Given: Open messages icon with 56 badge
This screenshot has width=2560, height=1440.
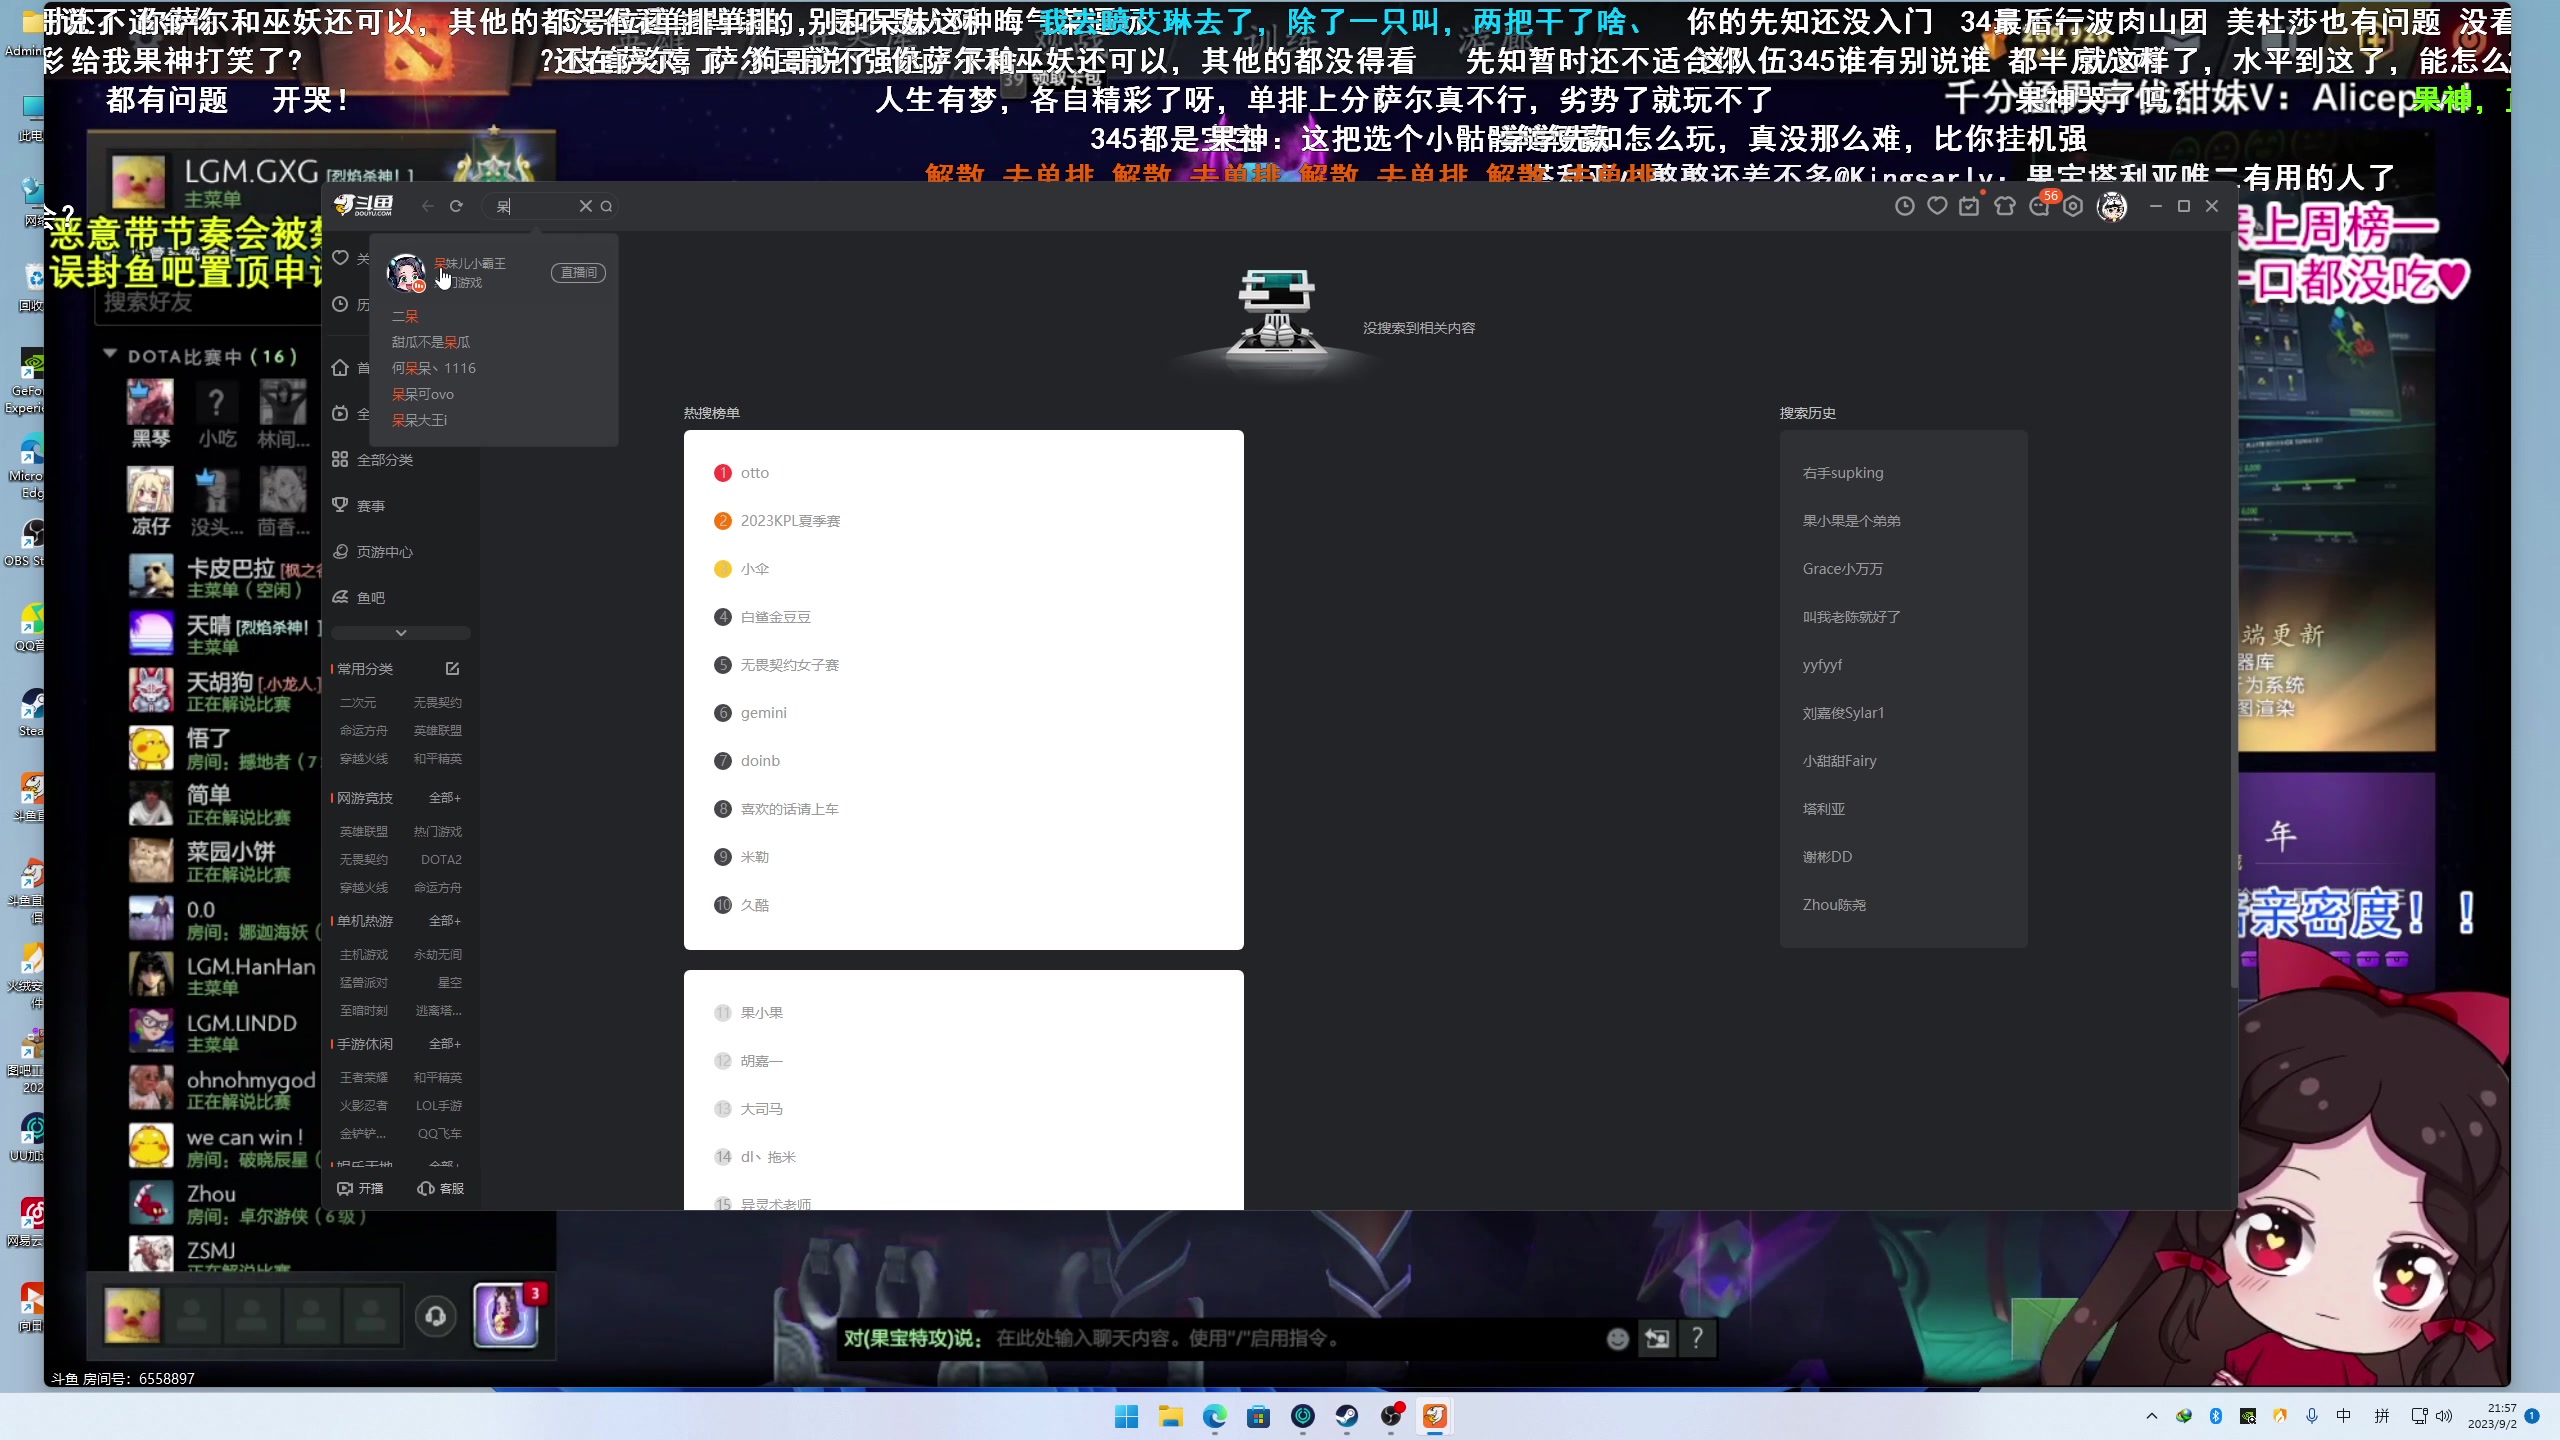Looking at the screenshot, I should pos(2040,206).
